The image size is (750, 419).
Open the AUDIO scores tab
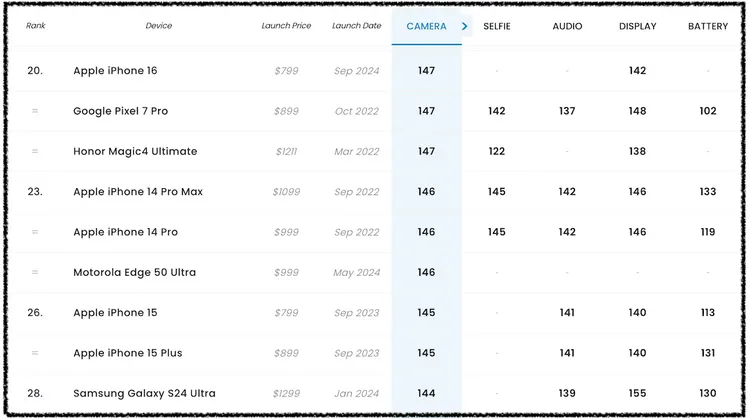(567, 27)
